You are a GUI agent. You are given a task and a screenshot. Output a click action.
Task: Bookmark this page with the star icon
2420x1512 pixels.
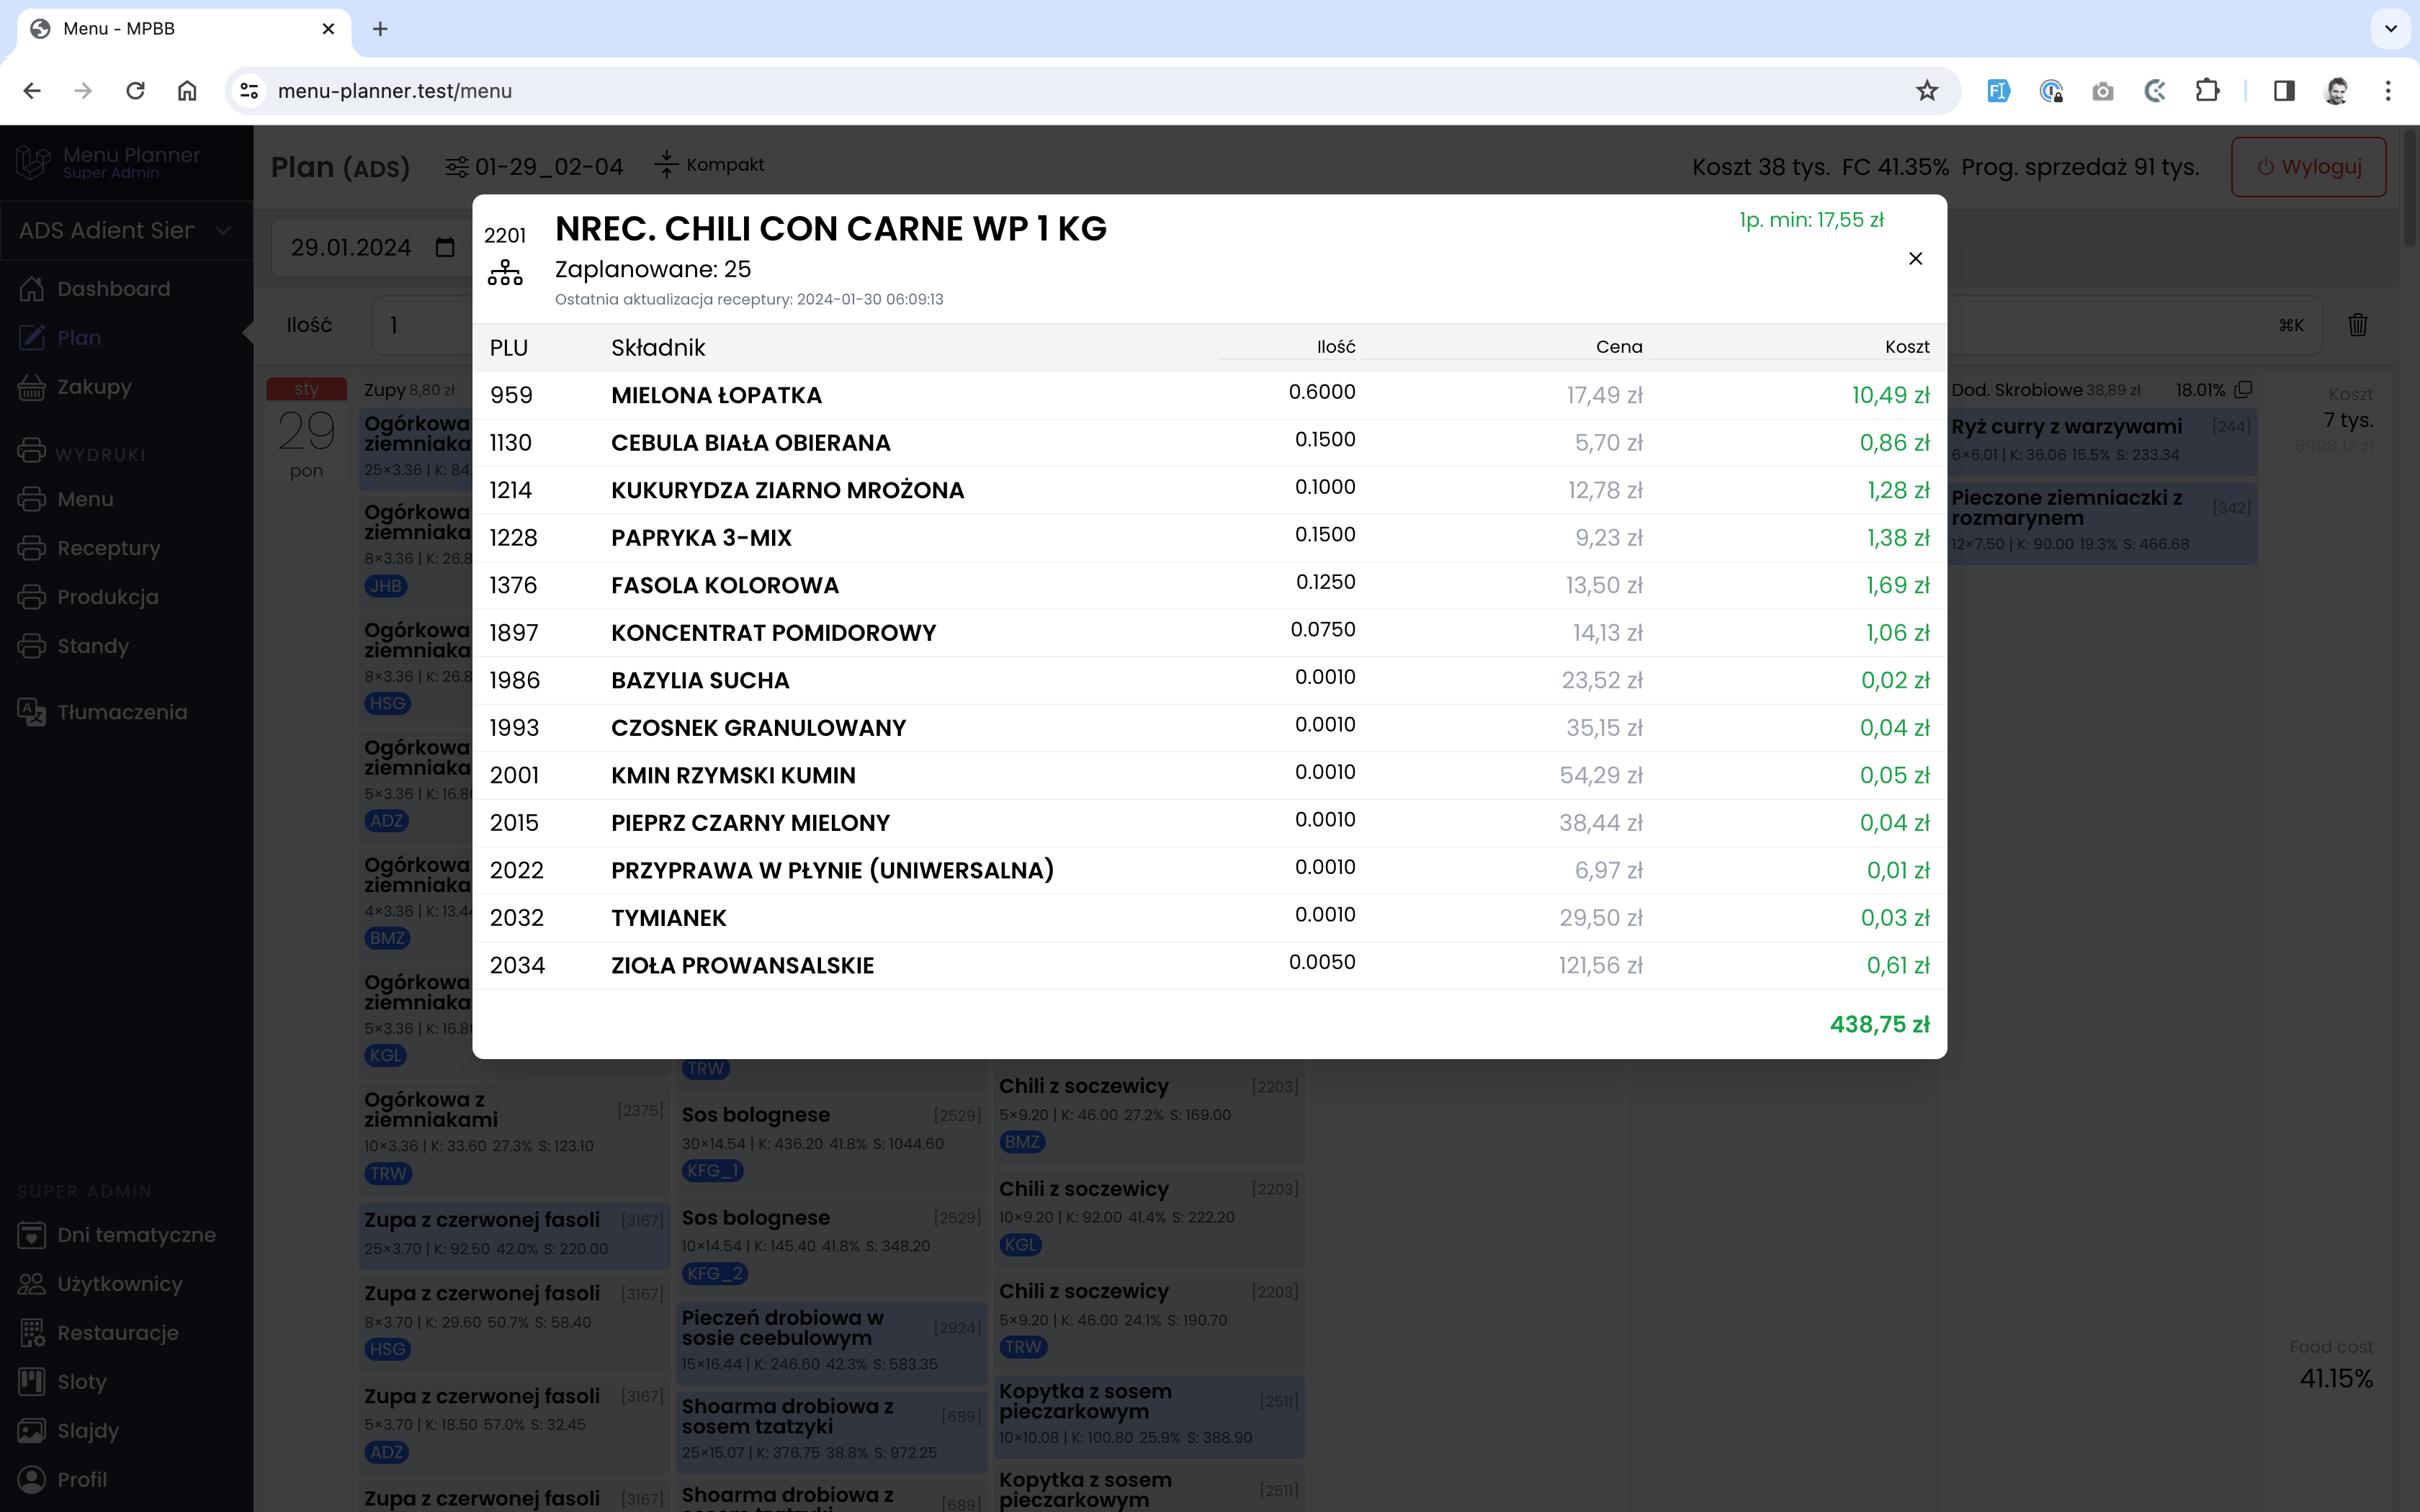pos(1926,91)
